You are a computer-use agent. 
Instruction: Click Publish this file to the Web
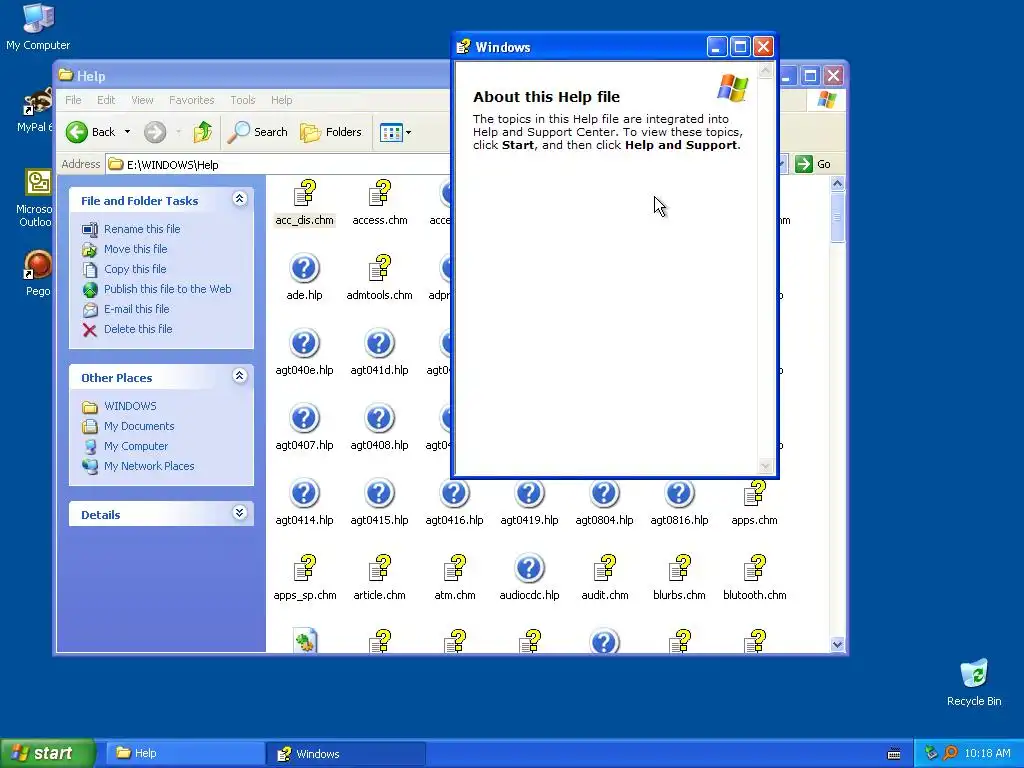tap(167, 289)
